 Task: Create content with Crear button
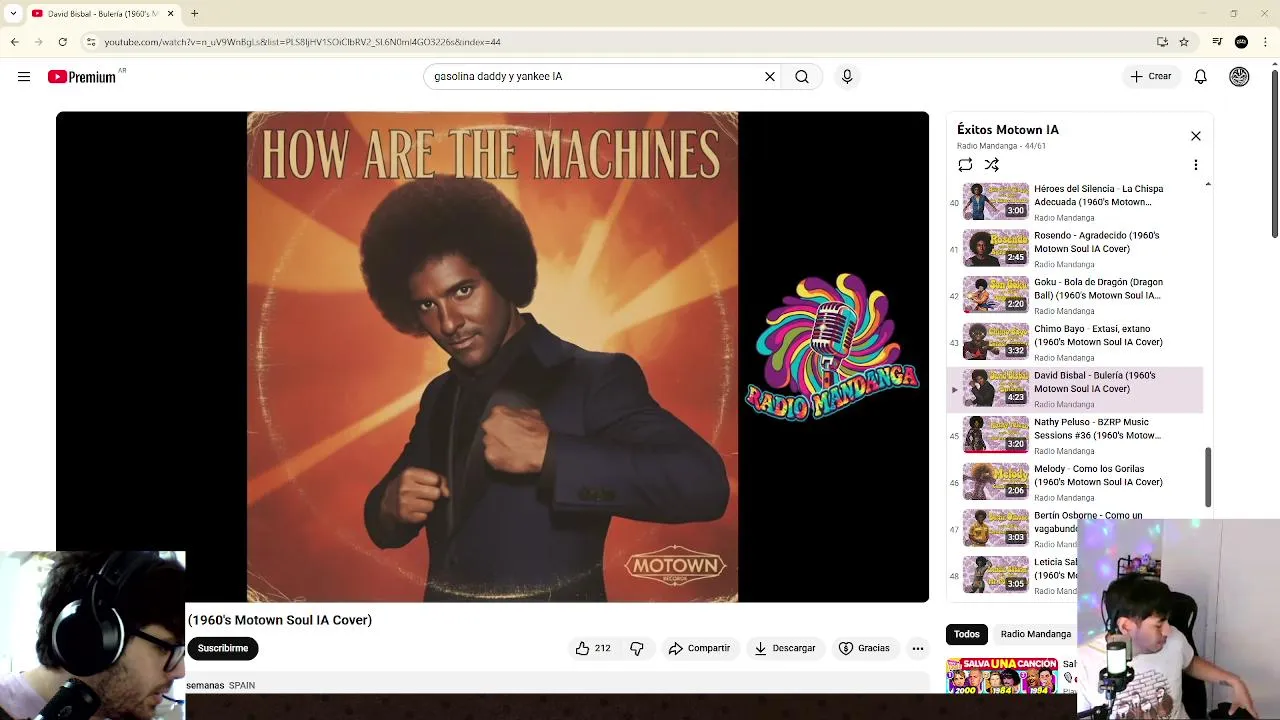coord(1151,76)
